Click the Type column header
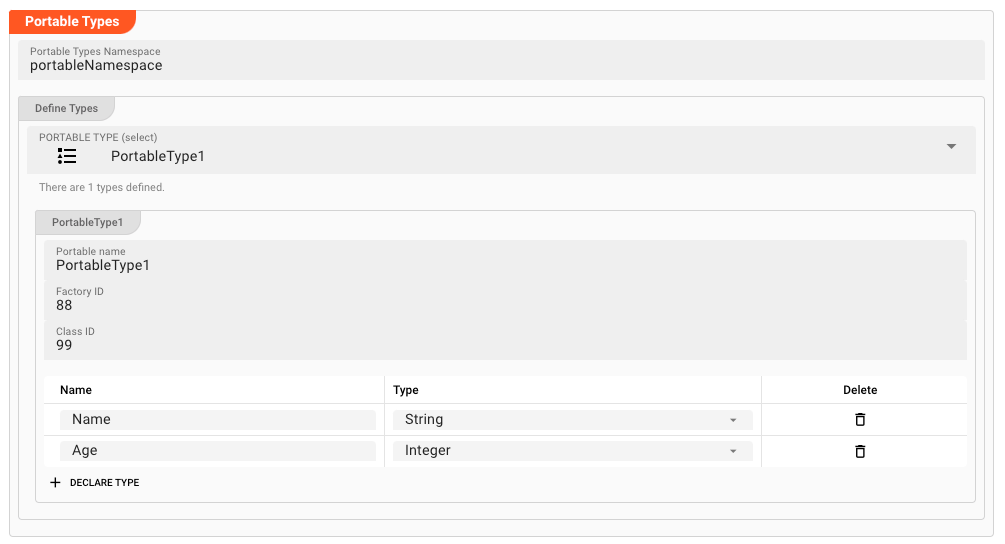The image size is (1005, 544). (x=406, y=390)
